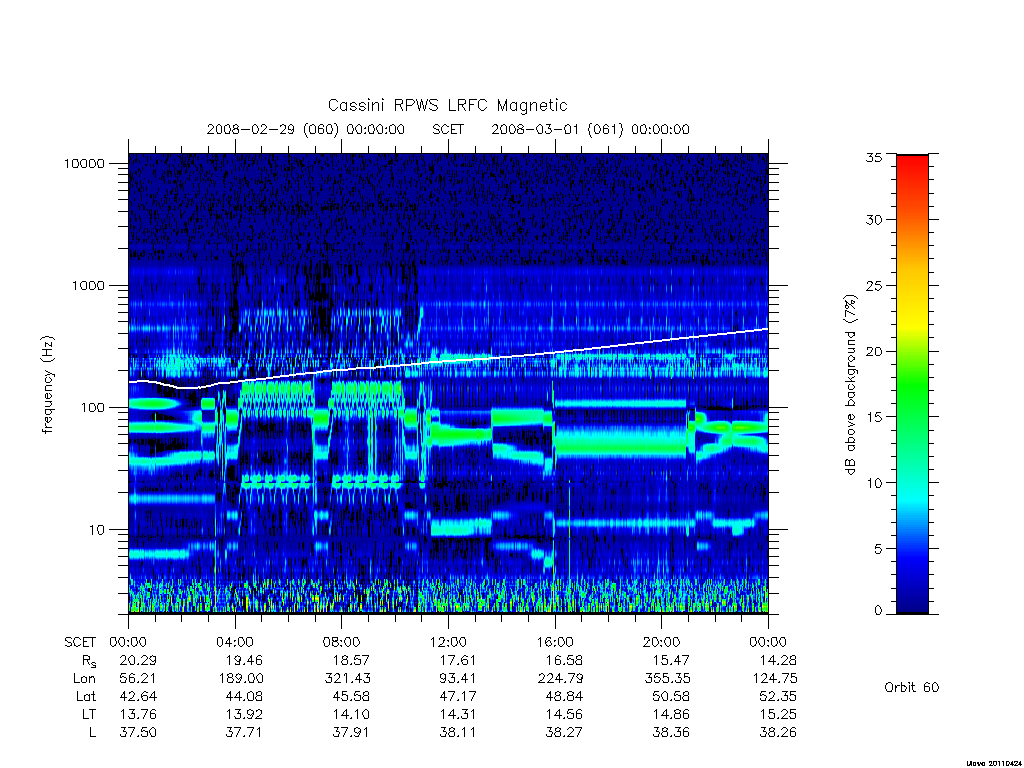The image size is (1024, 768).
Task: Click the 25 tick label on colorbar
Action: coord(873,286)
